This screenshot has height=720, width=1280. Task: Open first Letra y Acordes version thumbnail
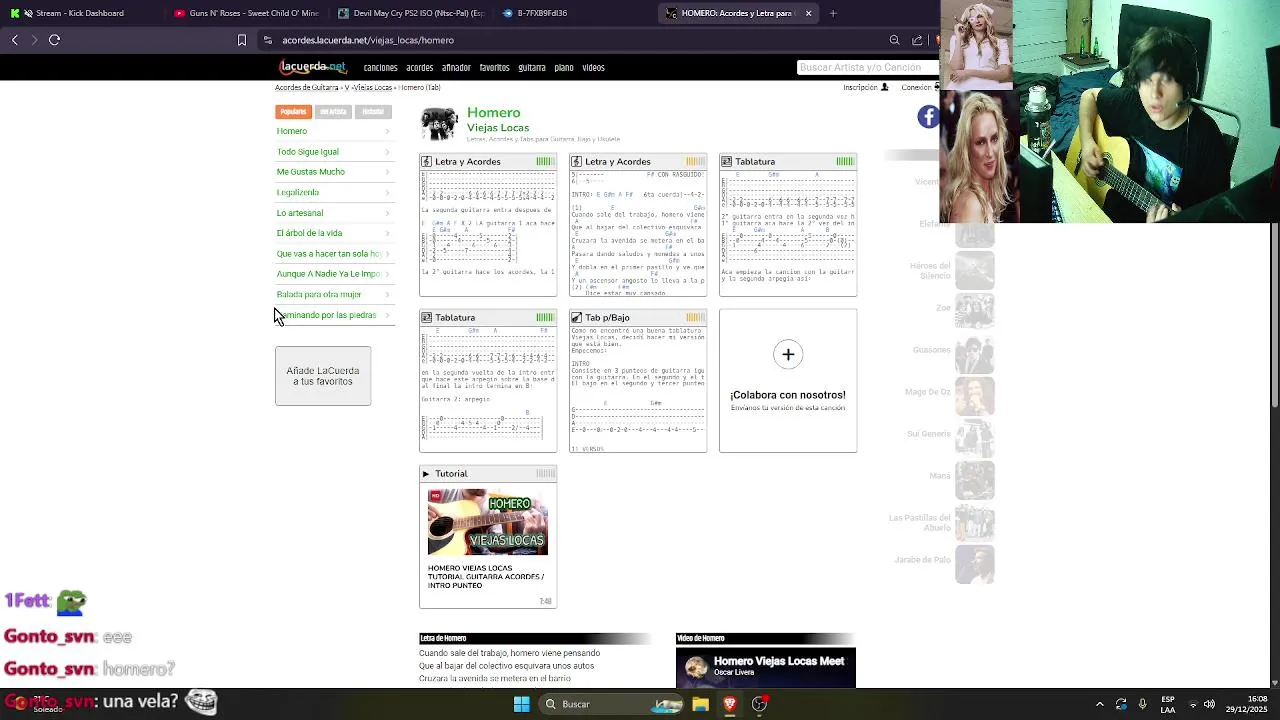[488, 225]
